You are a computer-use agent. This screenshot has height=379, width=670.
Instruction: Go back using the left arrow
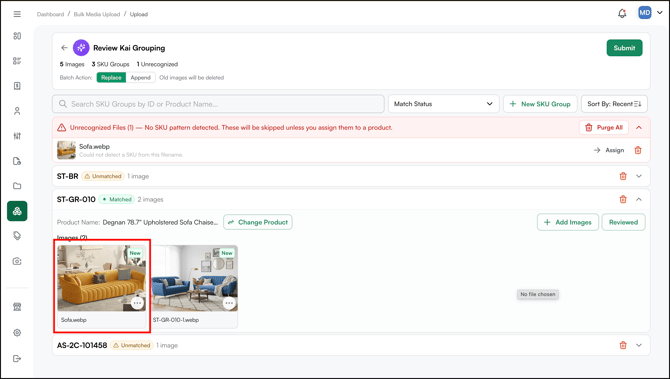tap(64, 48)
